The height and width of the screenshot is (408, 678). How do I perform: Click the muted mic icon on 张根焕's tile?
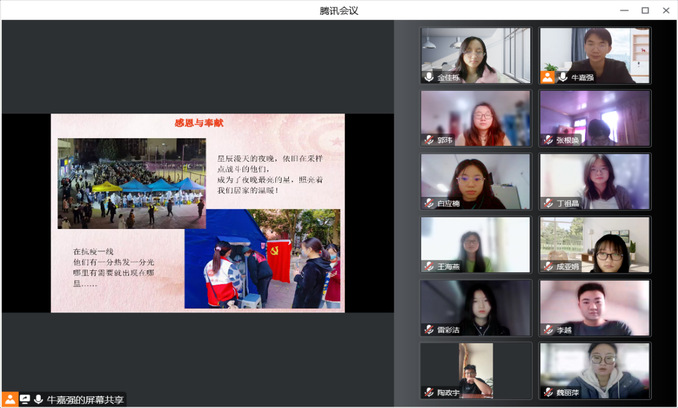point(548,140)
